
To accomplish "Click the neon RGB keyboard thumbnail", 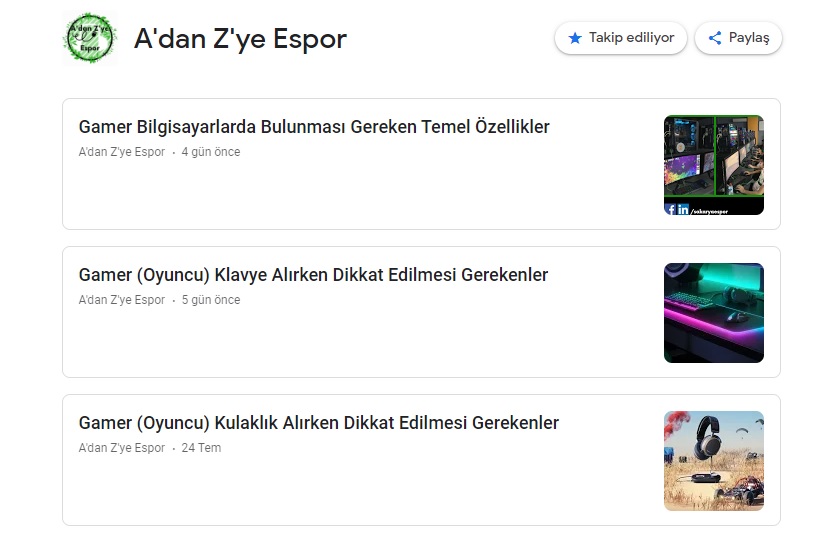I will (714, 313).
